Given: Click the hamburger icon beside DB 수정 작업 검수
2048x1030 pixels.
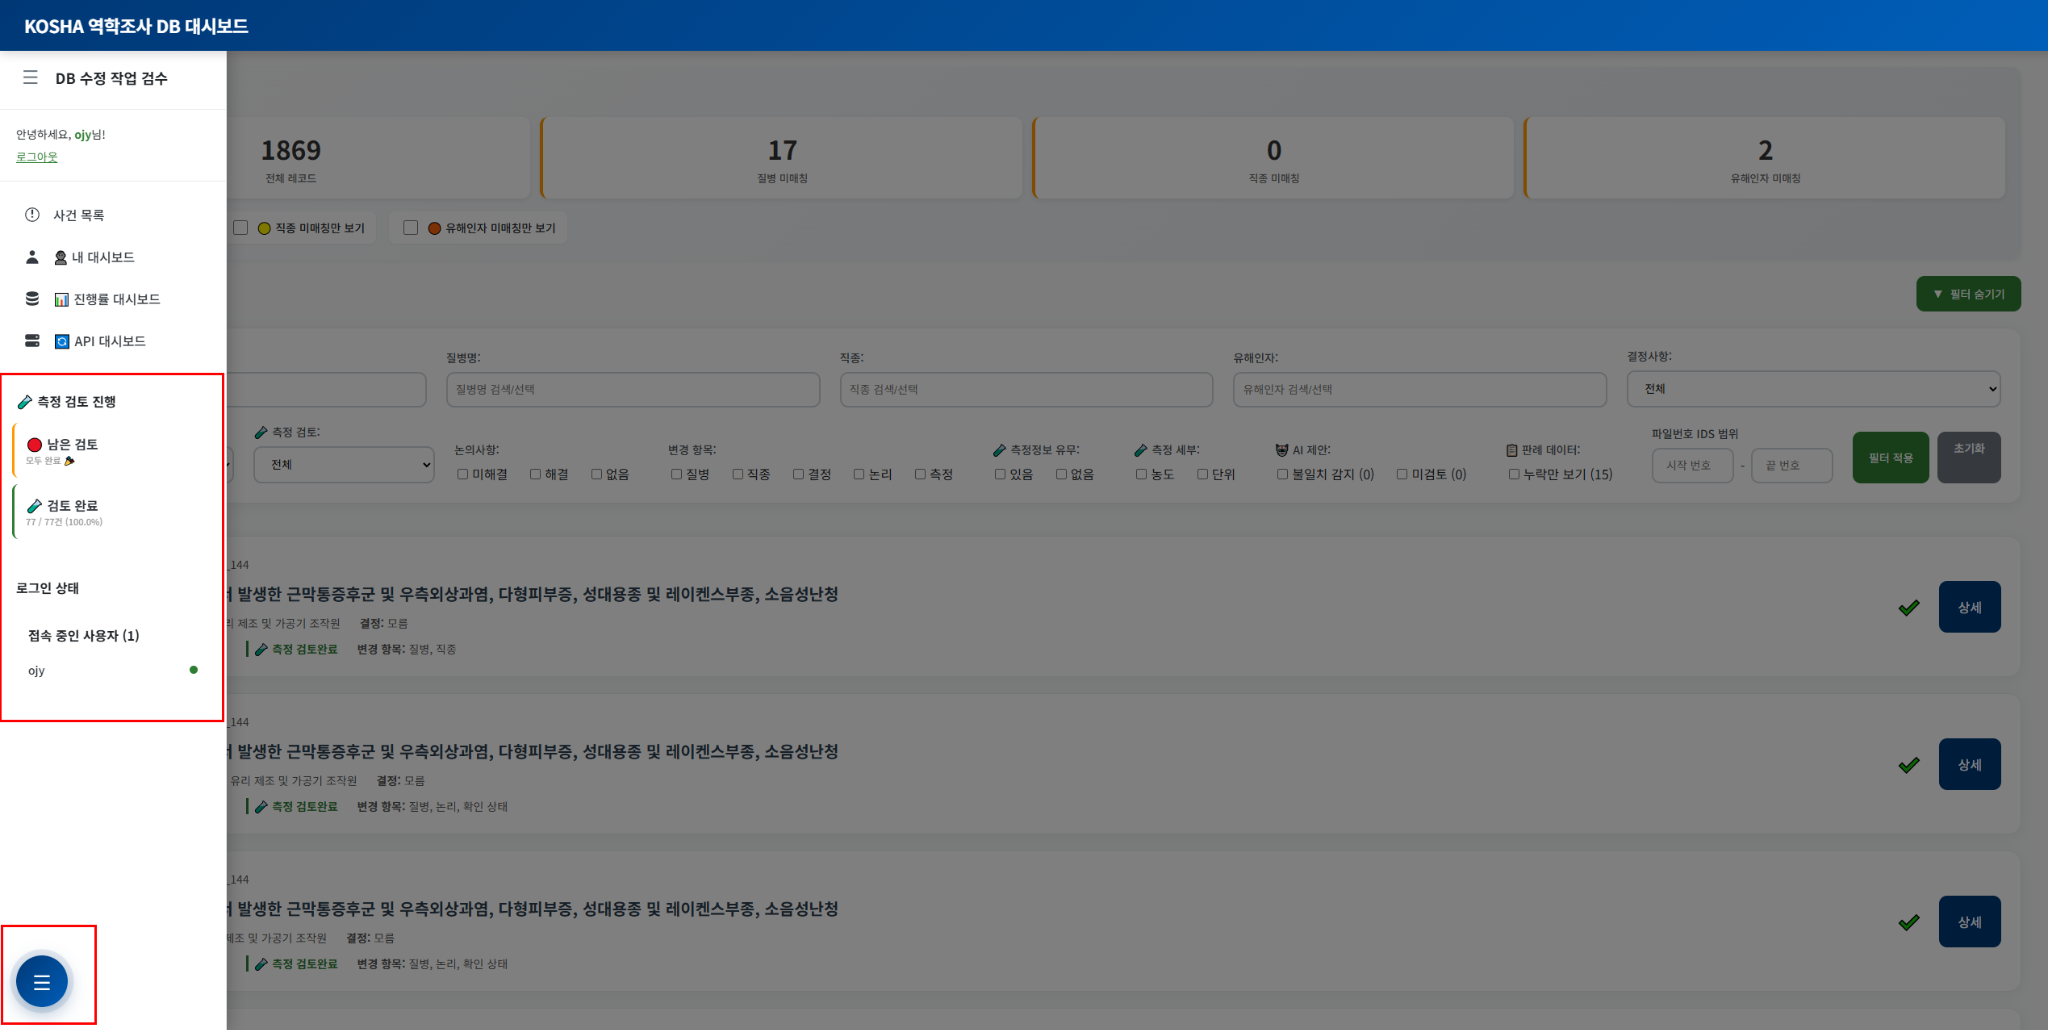Looking at the screenshot, I should (x=31, y=77).
